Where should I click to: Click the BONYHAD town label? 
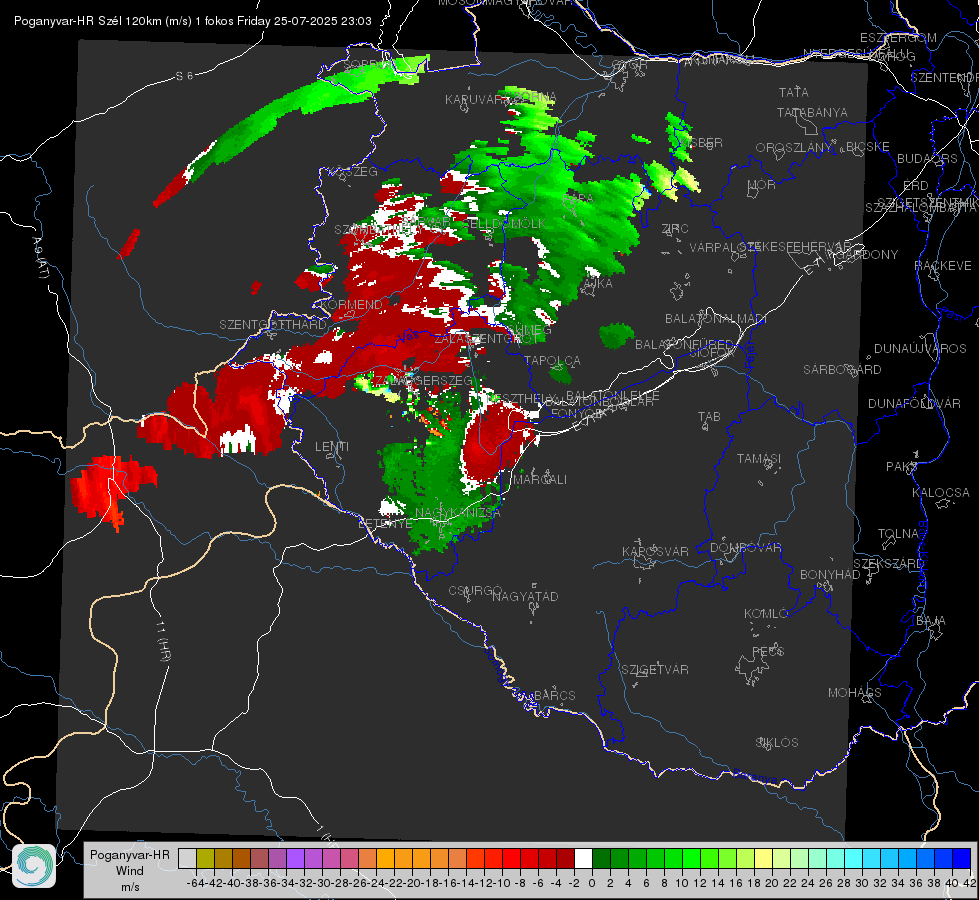830,575
